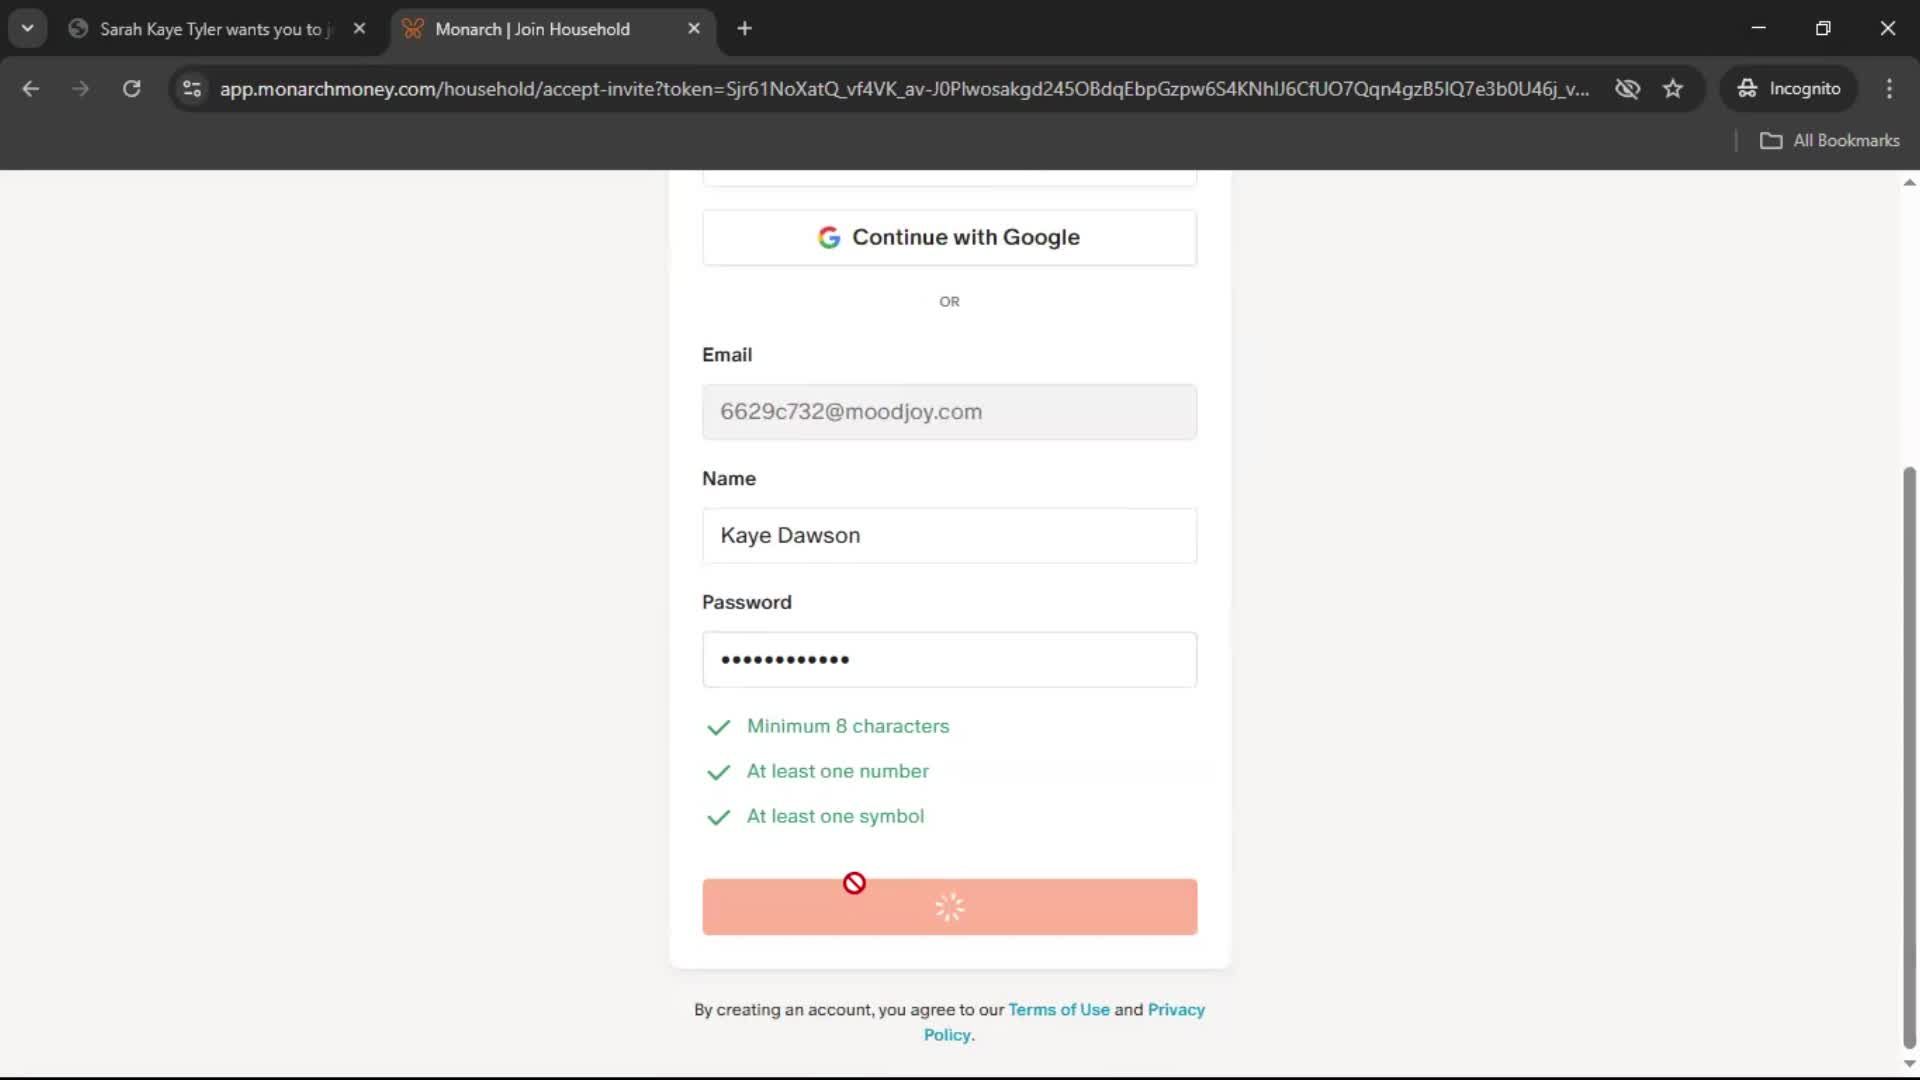Select the Monarch Join Household tab
The height and width of the screenshot is (1080, 1920).
click(x=532, y=29)
